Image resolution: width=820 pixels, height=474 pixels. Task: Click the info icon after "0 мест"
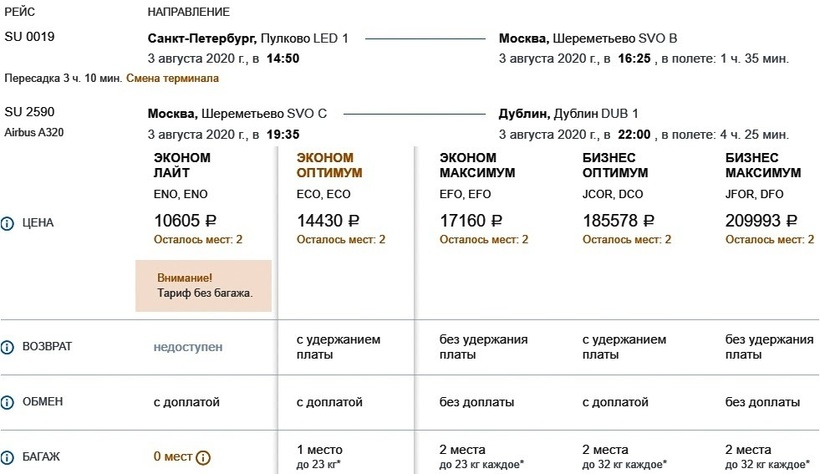coord(204,458)
